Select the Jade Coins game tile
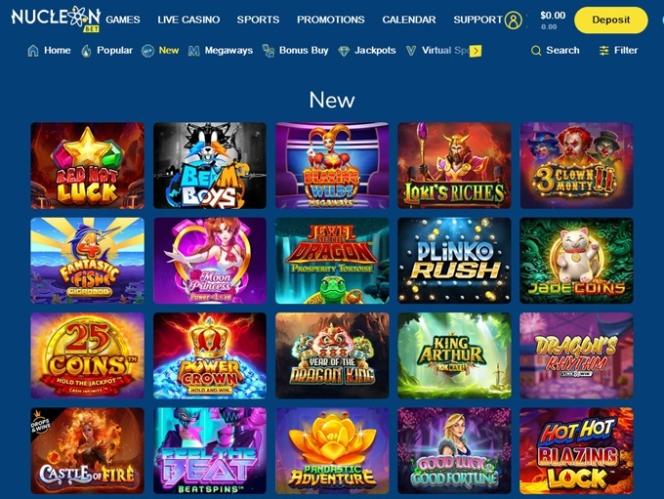This screenshot has width=664, height=499. (x=576, y=261)
